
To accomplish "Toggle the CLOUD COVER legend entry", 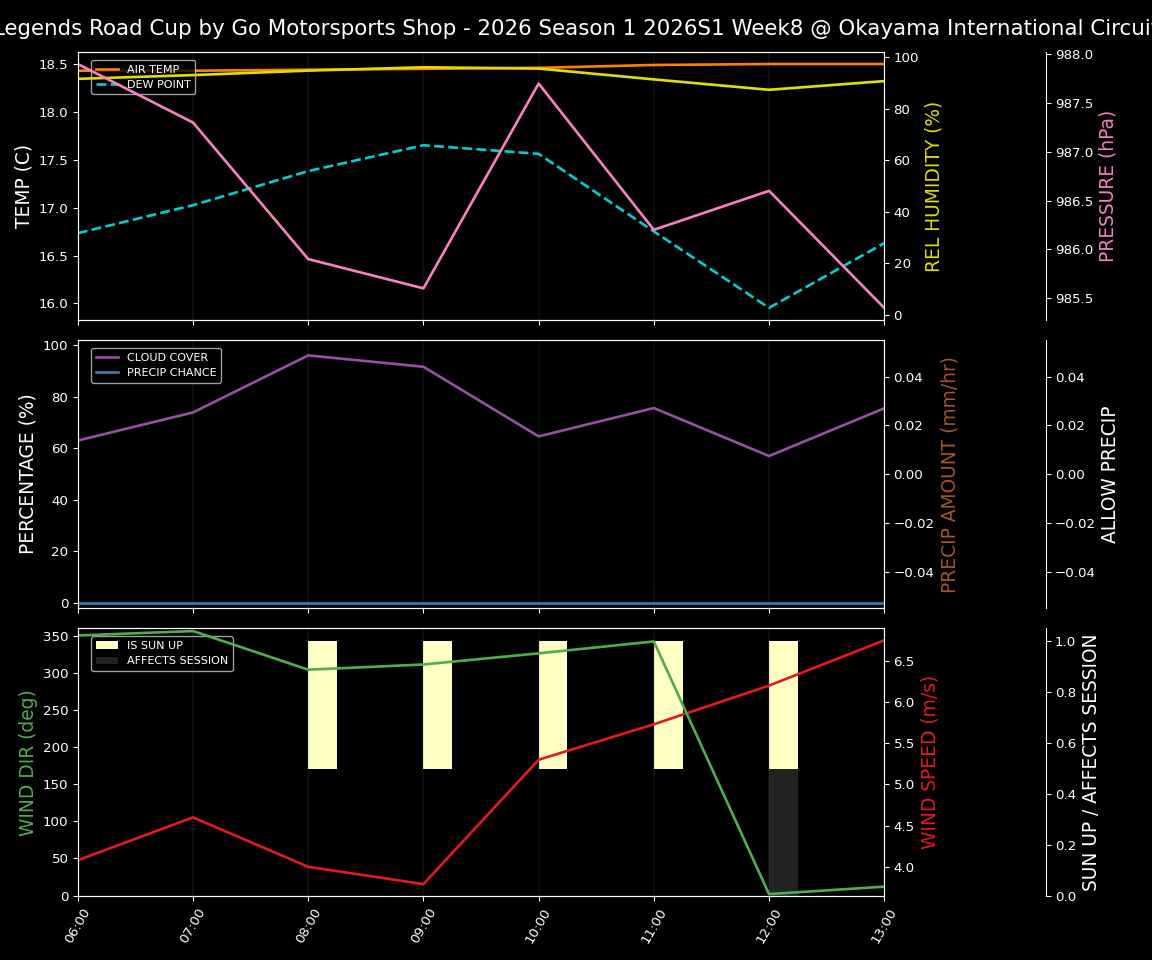I will tap(170, 357).
